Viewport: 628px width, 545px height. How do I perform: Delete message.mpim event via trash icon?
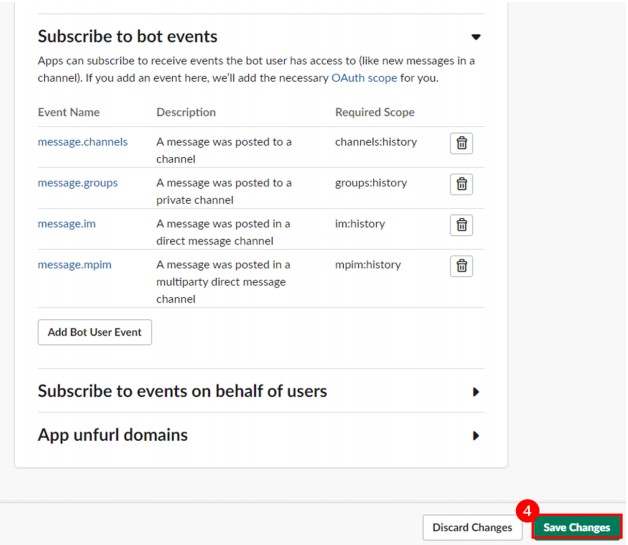[x=461, y=266]
